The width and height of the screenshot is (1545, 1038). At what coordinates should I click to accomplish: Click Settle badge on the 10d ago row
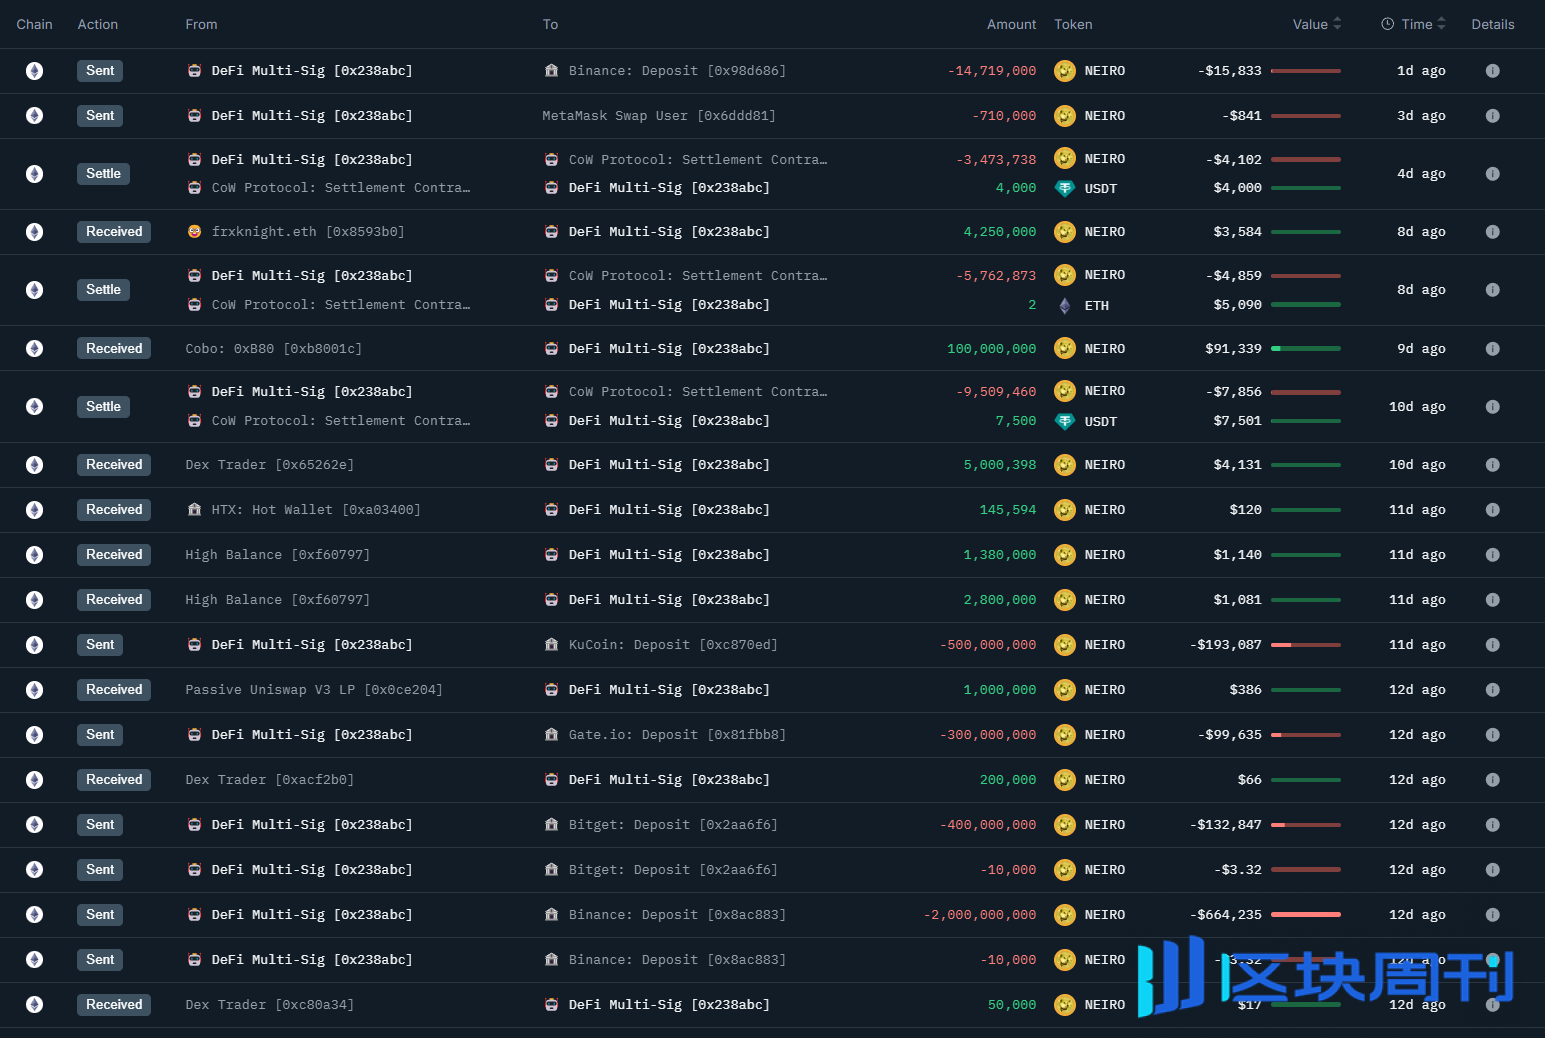[103, 407]
